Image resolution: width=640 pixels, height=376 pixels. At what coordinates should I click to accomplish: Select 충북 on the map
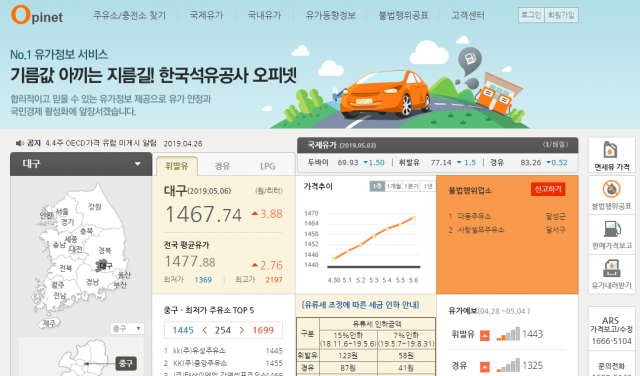click(x=86, y=231)
